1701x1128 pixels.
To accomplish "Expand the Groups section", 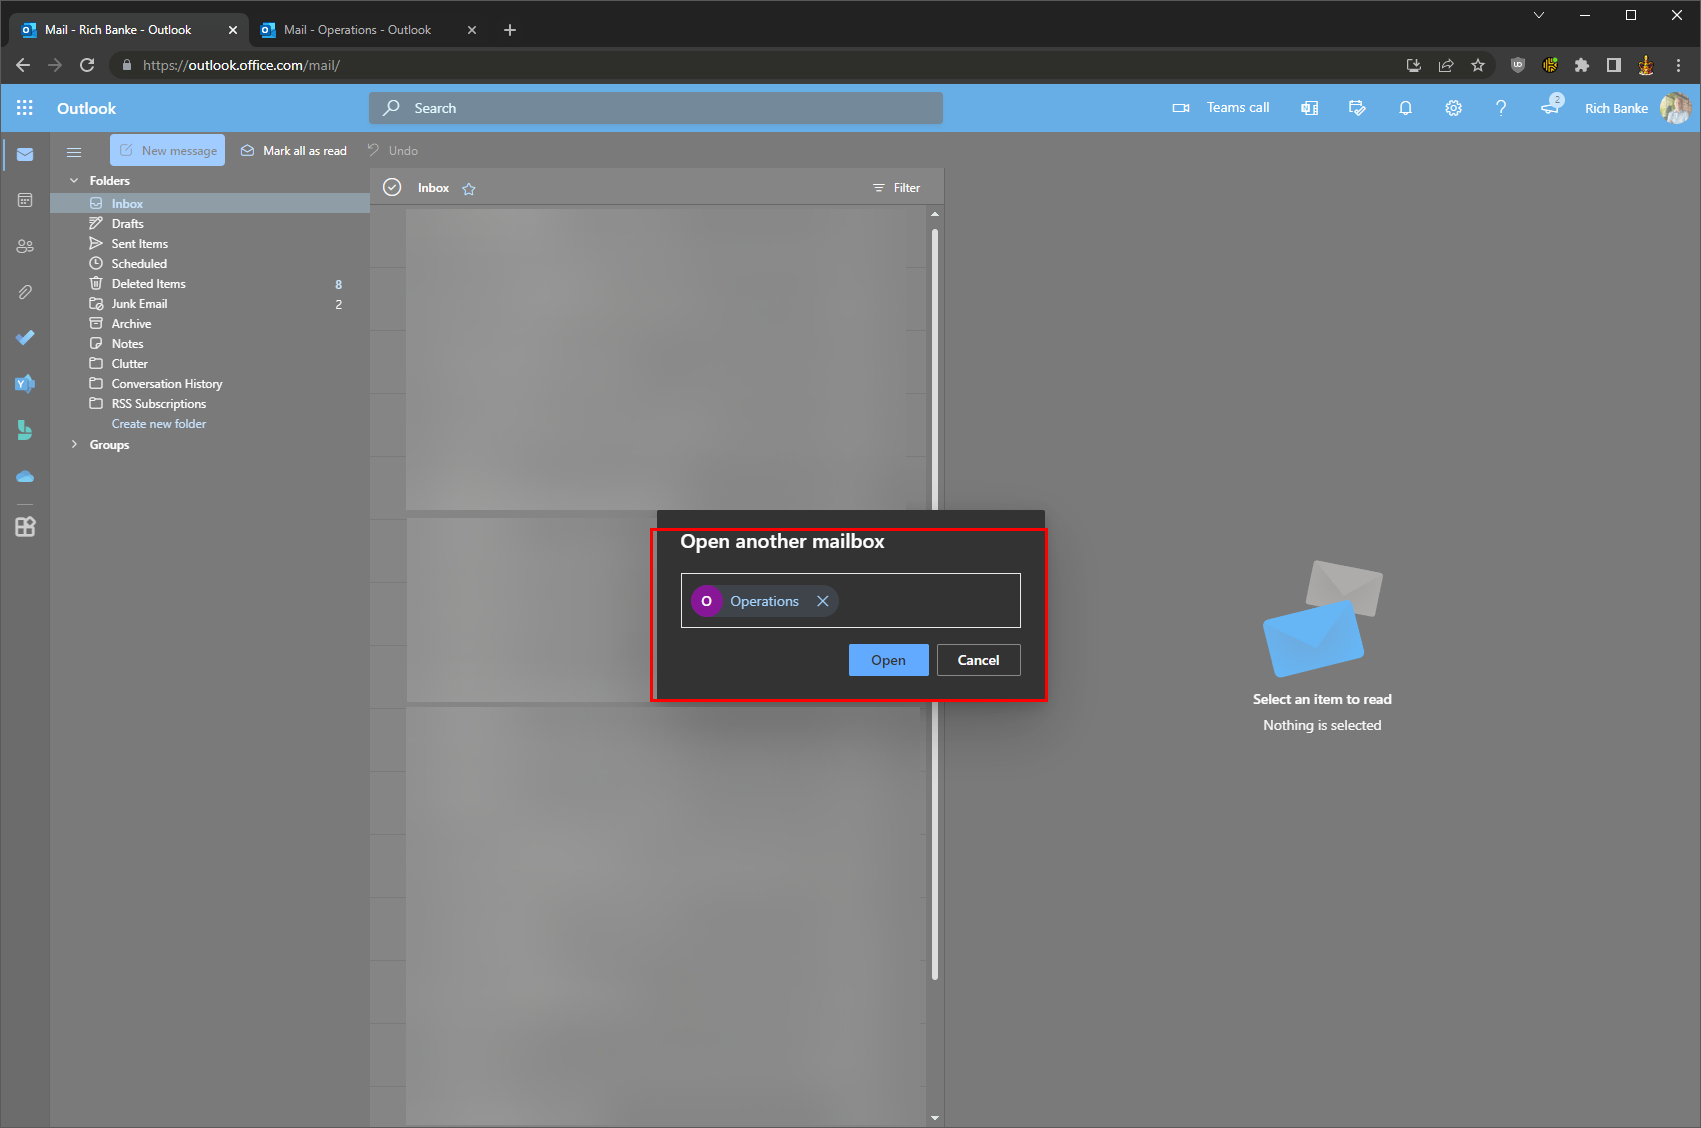I will tap(74, 444).
